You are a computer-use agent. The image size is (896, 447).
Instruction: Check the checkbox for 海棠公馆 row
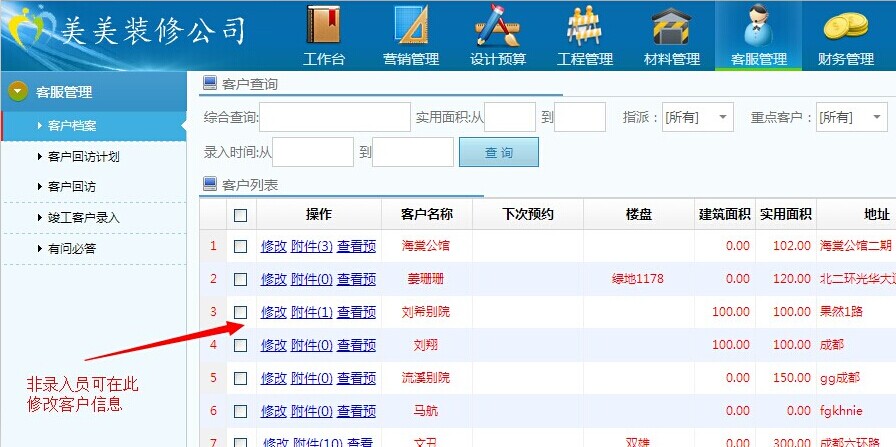point(240,246)
